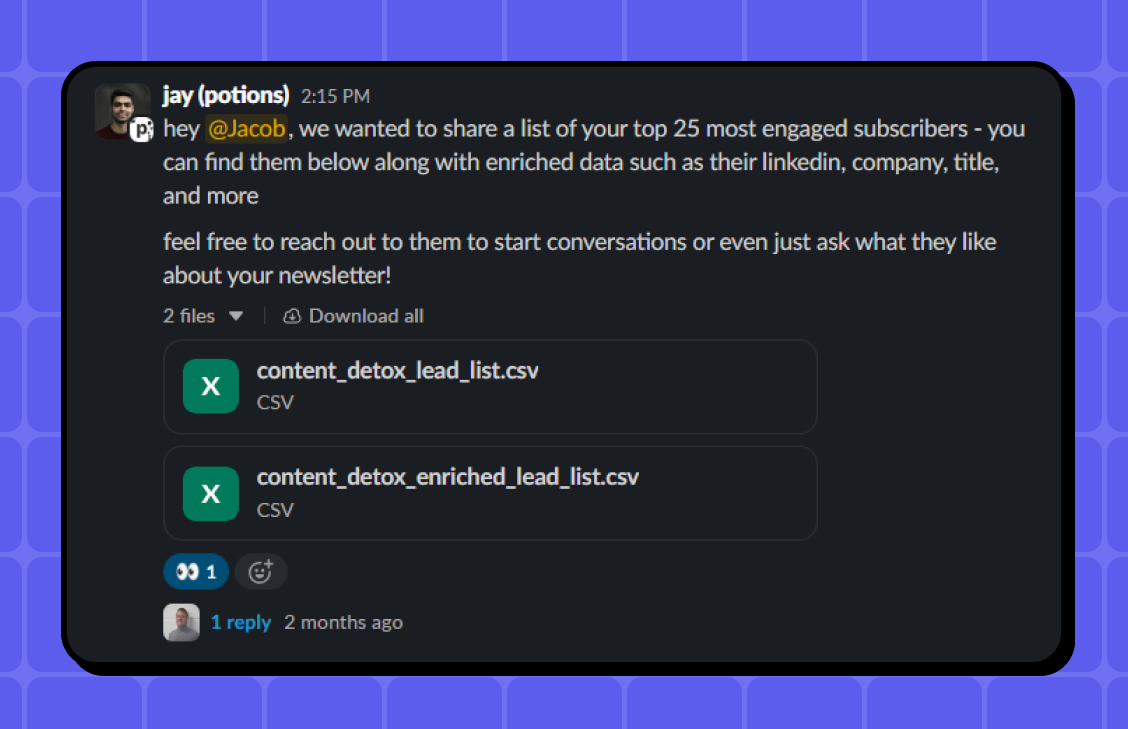The image size is (1128, 729).
Task: Open jay's profile picture
Action: pyautogui.click(x=120, y=109)
